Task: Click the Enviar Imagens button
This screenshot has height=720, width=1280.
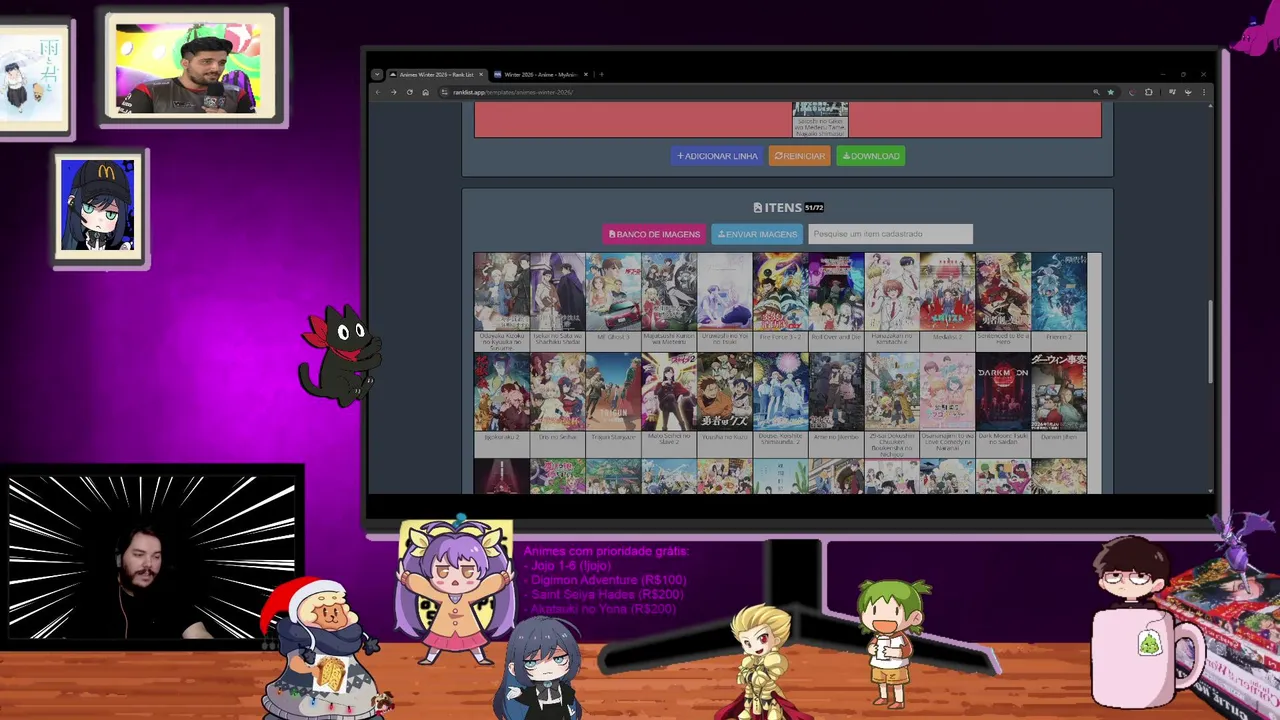Action: (757, 234)
